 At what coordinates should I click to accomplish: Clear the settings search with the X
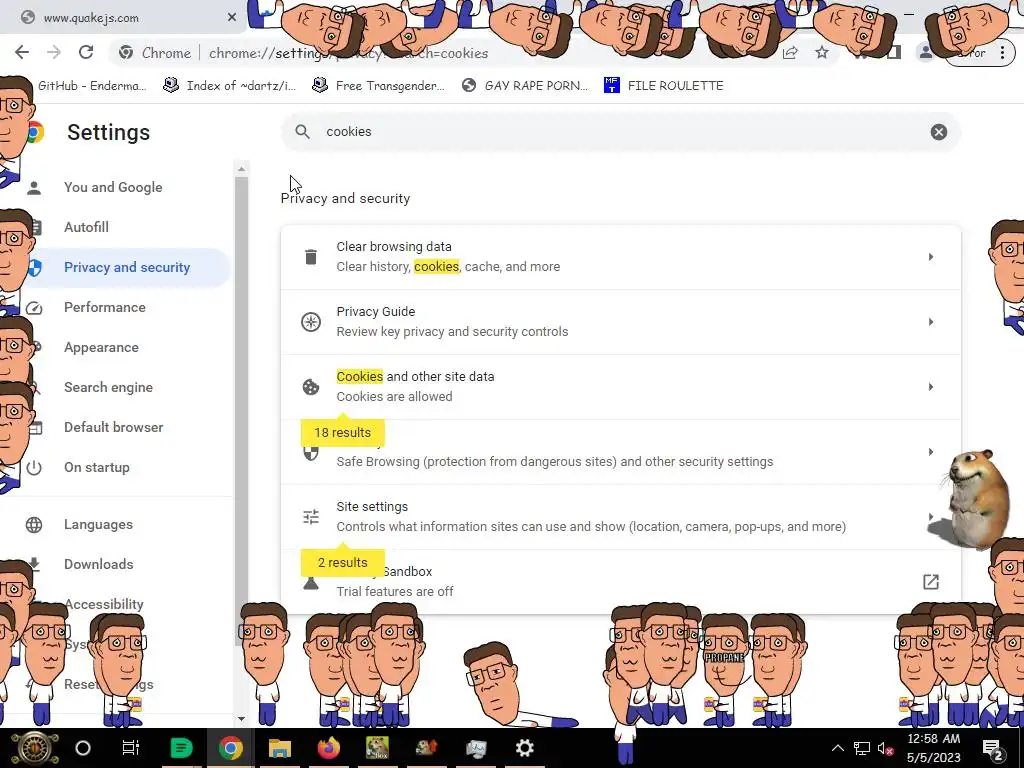click(938, 132)
